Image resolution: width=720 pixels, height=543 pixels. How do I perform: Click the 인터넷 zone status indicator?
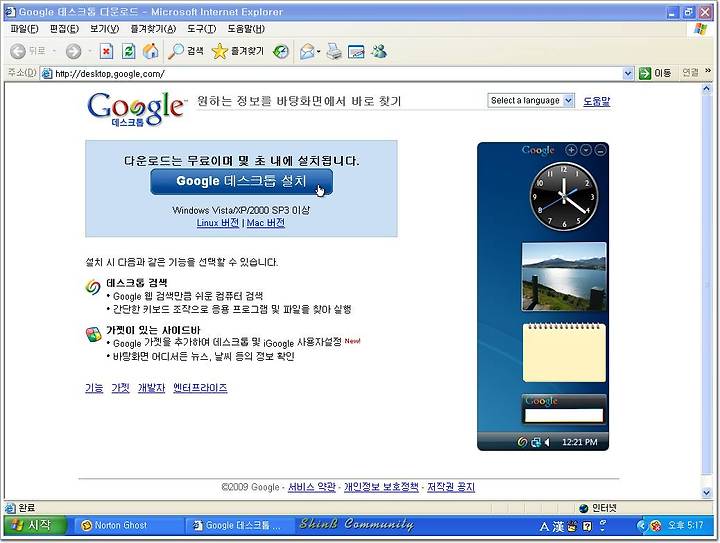599,508
